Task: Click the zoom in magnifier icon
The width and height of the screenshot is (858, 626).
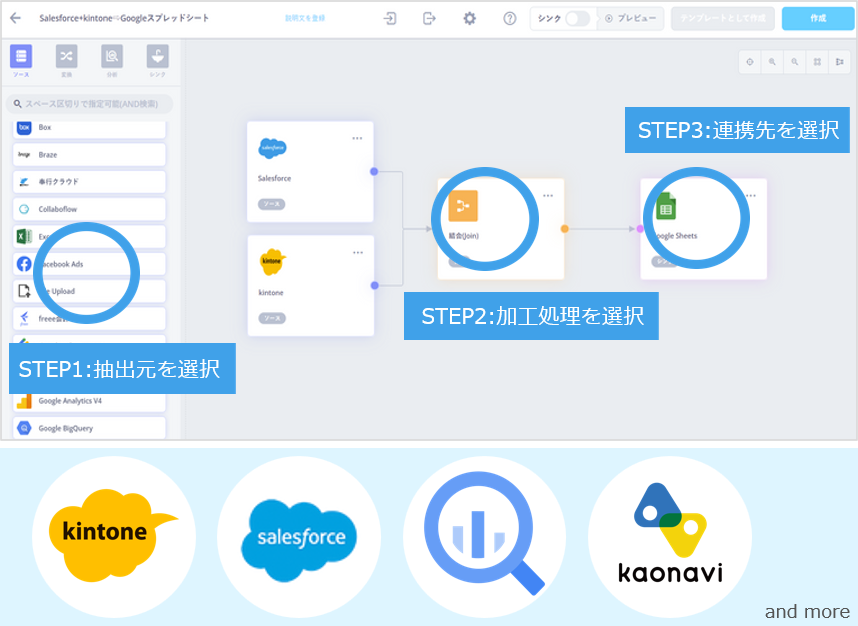Action: [x=772, y=62]
